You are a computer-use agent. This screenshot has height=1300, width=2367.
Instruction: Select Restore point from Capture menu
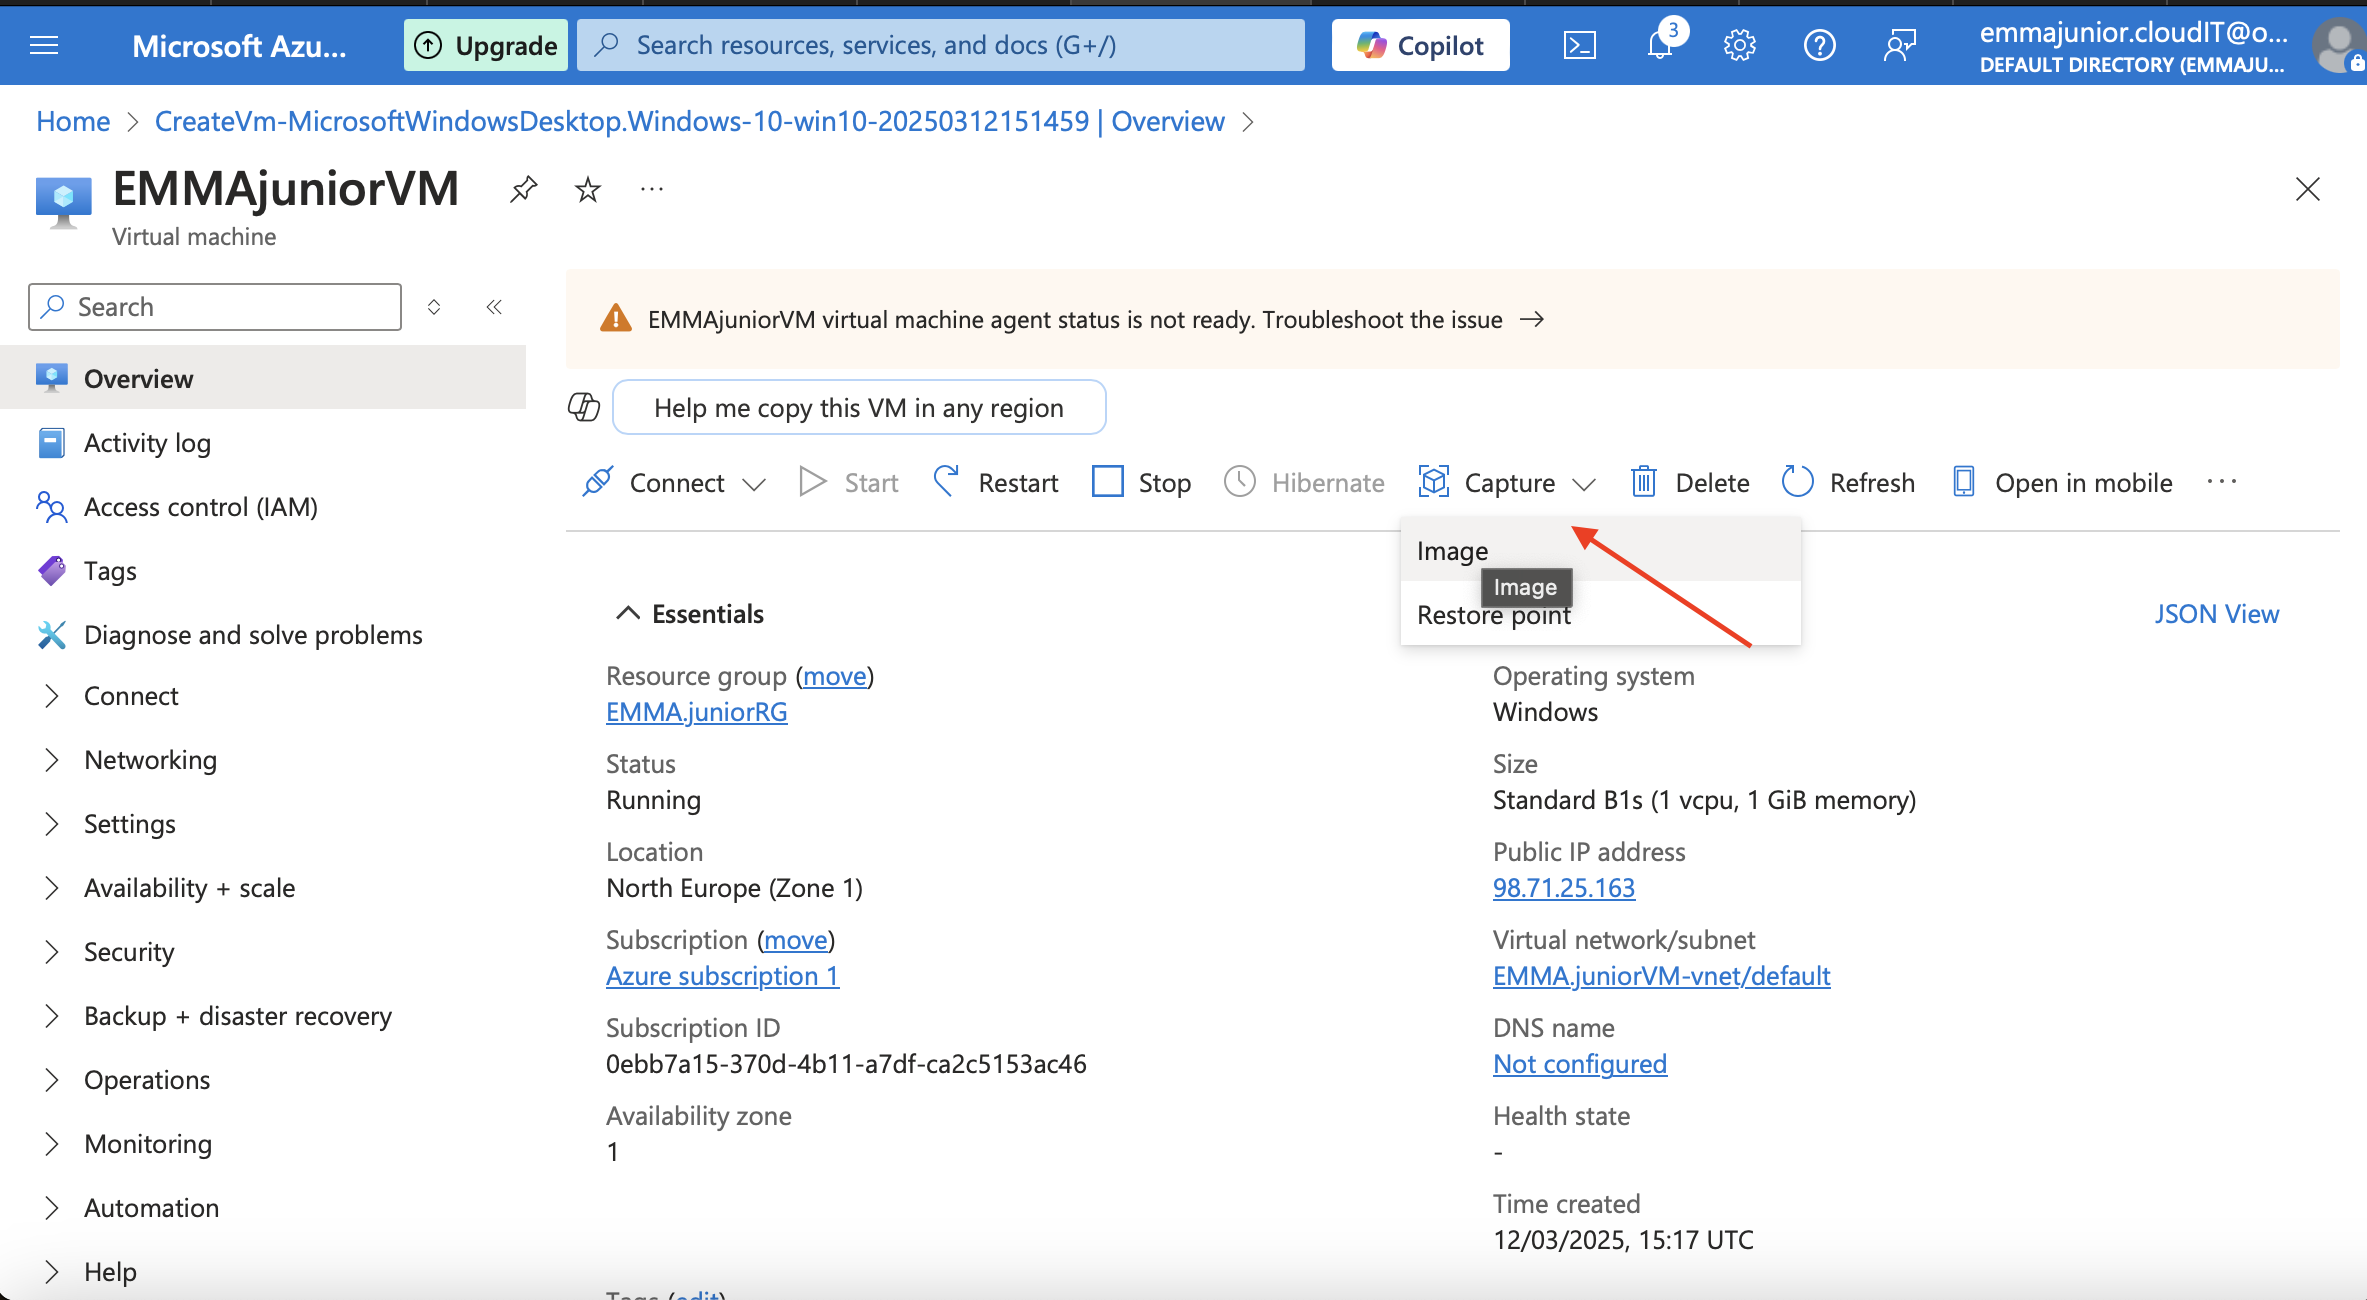point(1600,614)
